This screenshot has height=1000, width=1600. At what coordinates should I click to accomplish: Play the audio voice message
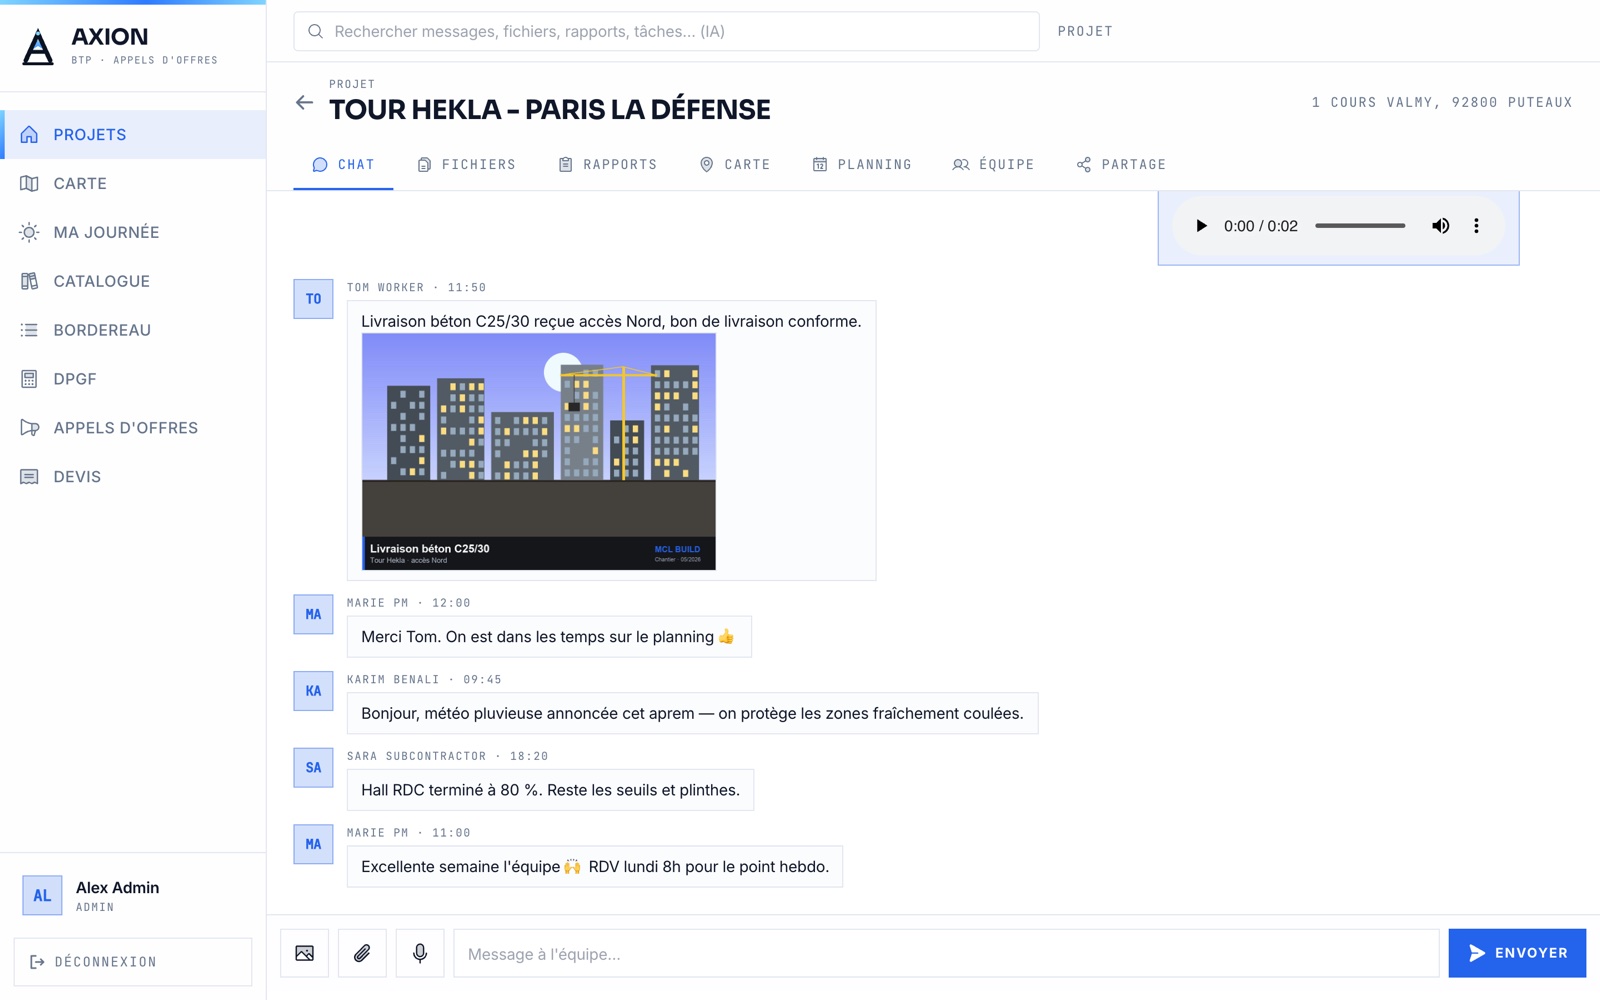pos(1201,226)
